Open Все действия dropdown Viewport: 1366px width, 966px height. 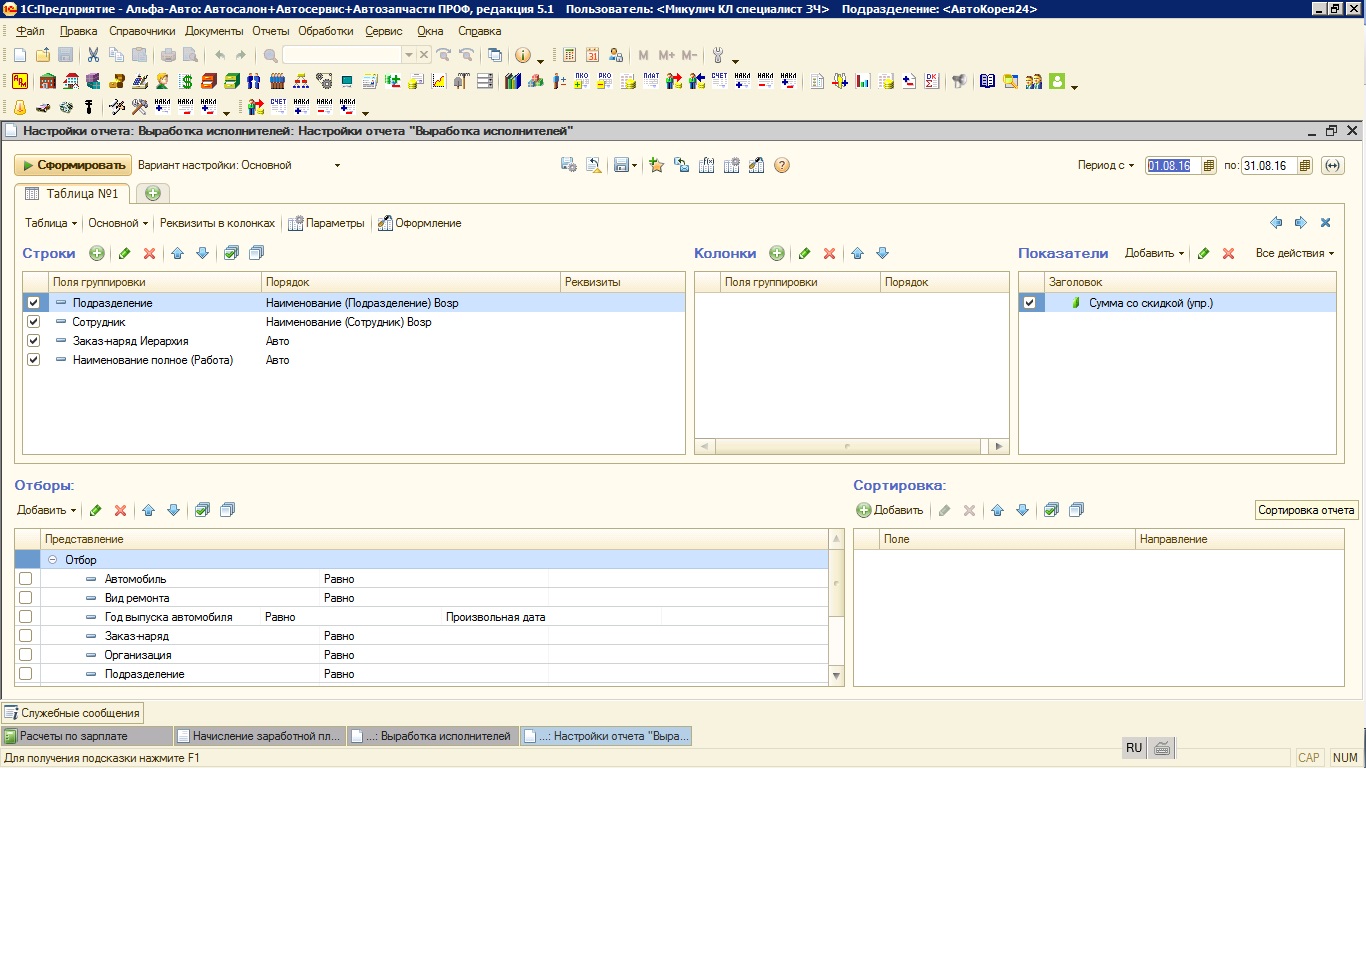click(x=1295, y=254)
